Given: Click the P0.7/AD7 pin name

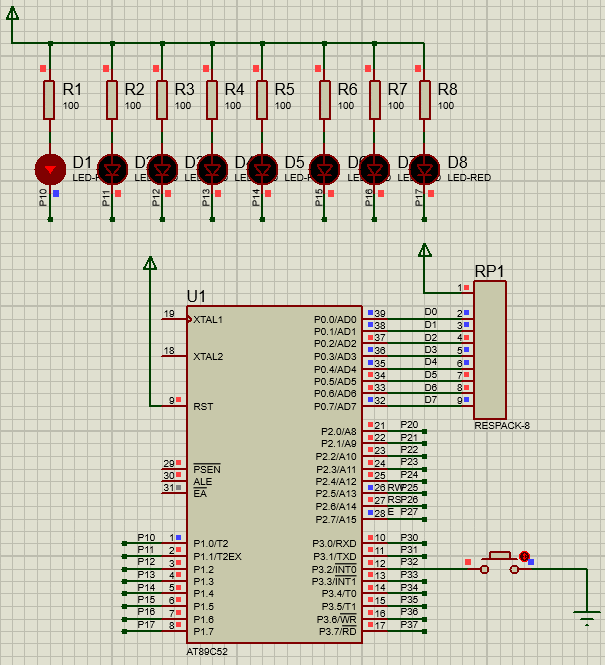Looking at the screenshot, I should point(335,406).
